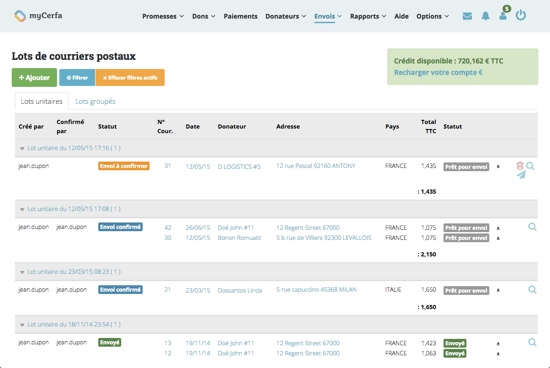Open courrier number 31 link
Screen dimensions: 550x368
point(168,166)
